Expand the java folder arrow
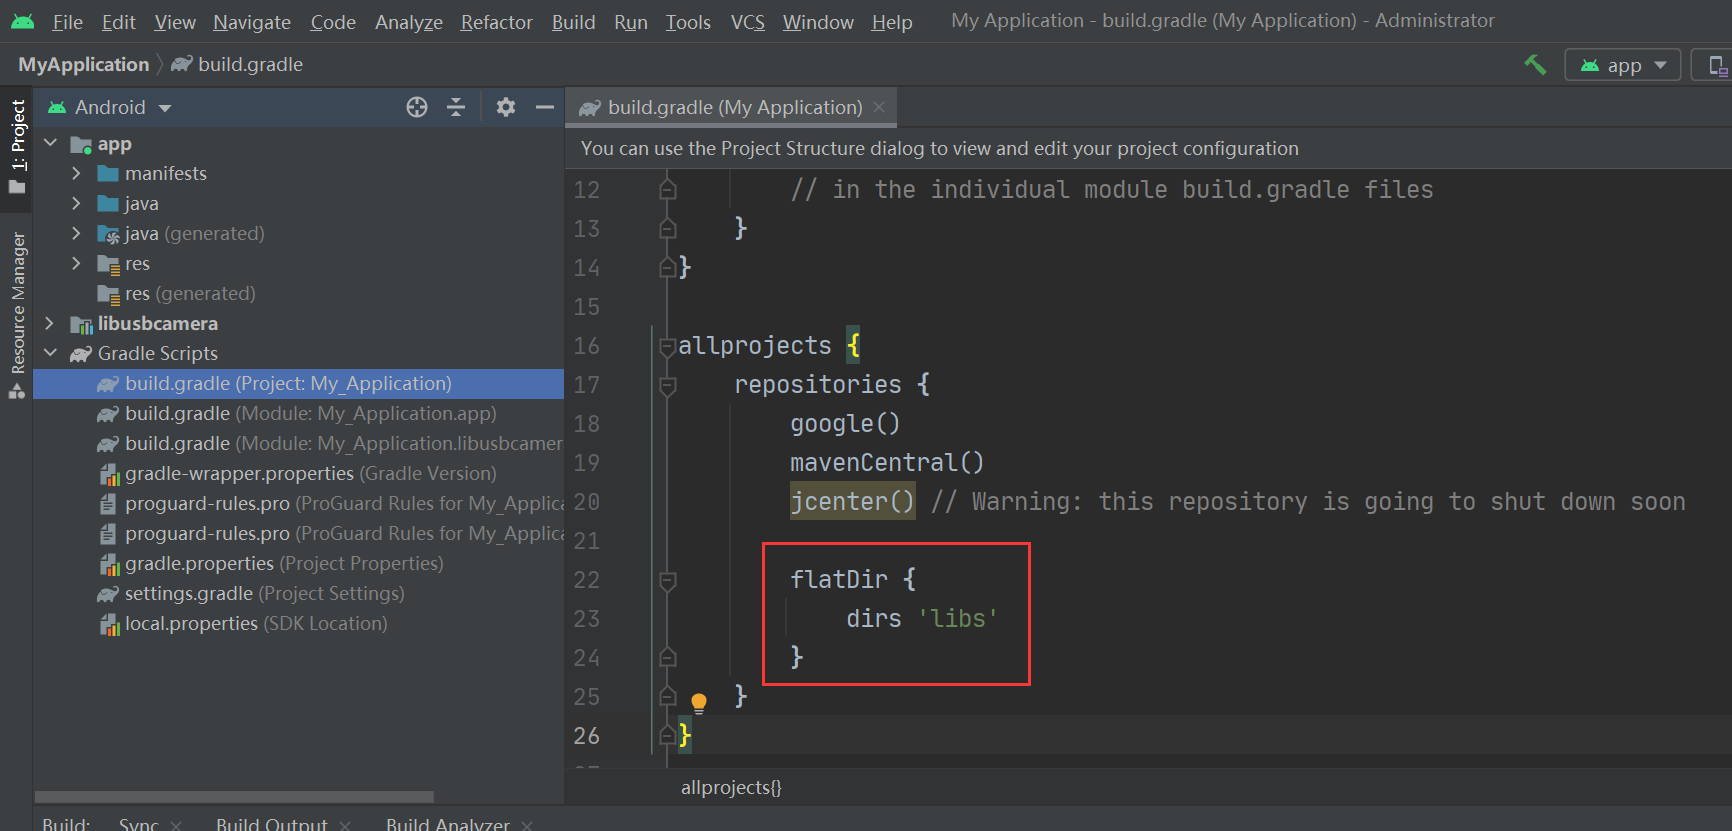 [x=77, y=204]
